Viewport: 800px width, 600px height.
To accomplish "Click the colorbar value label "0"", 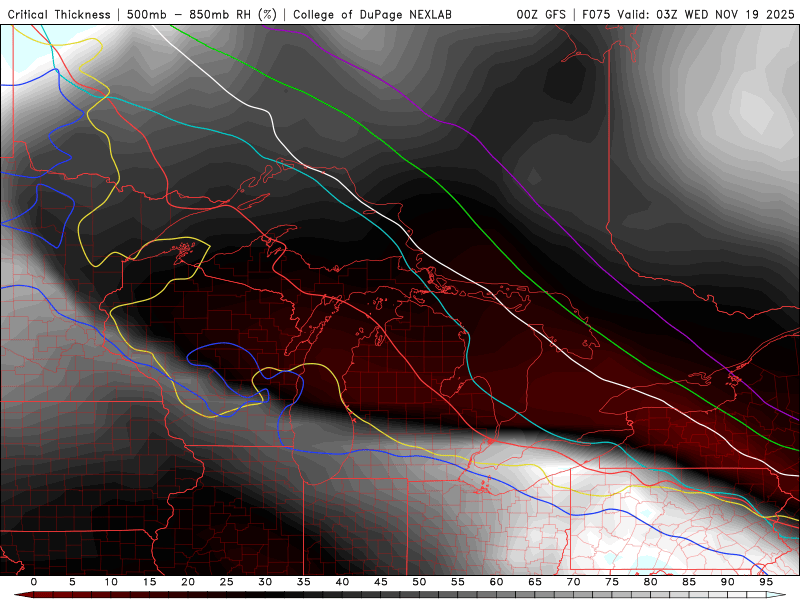I will click(34, 582).
